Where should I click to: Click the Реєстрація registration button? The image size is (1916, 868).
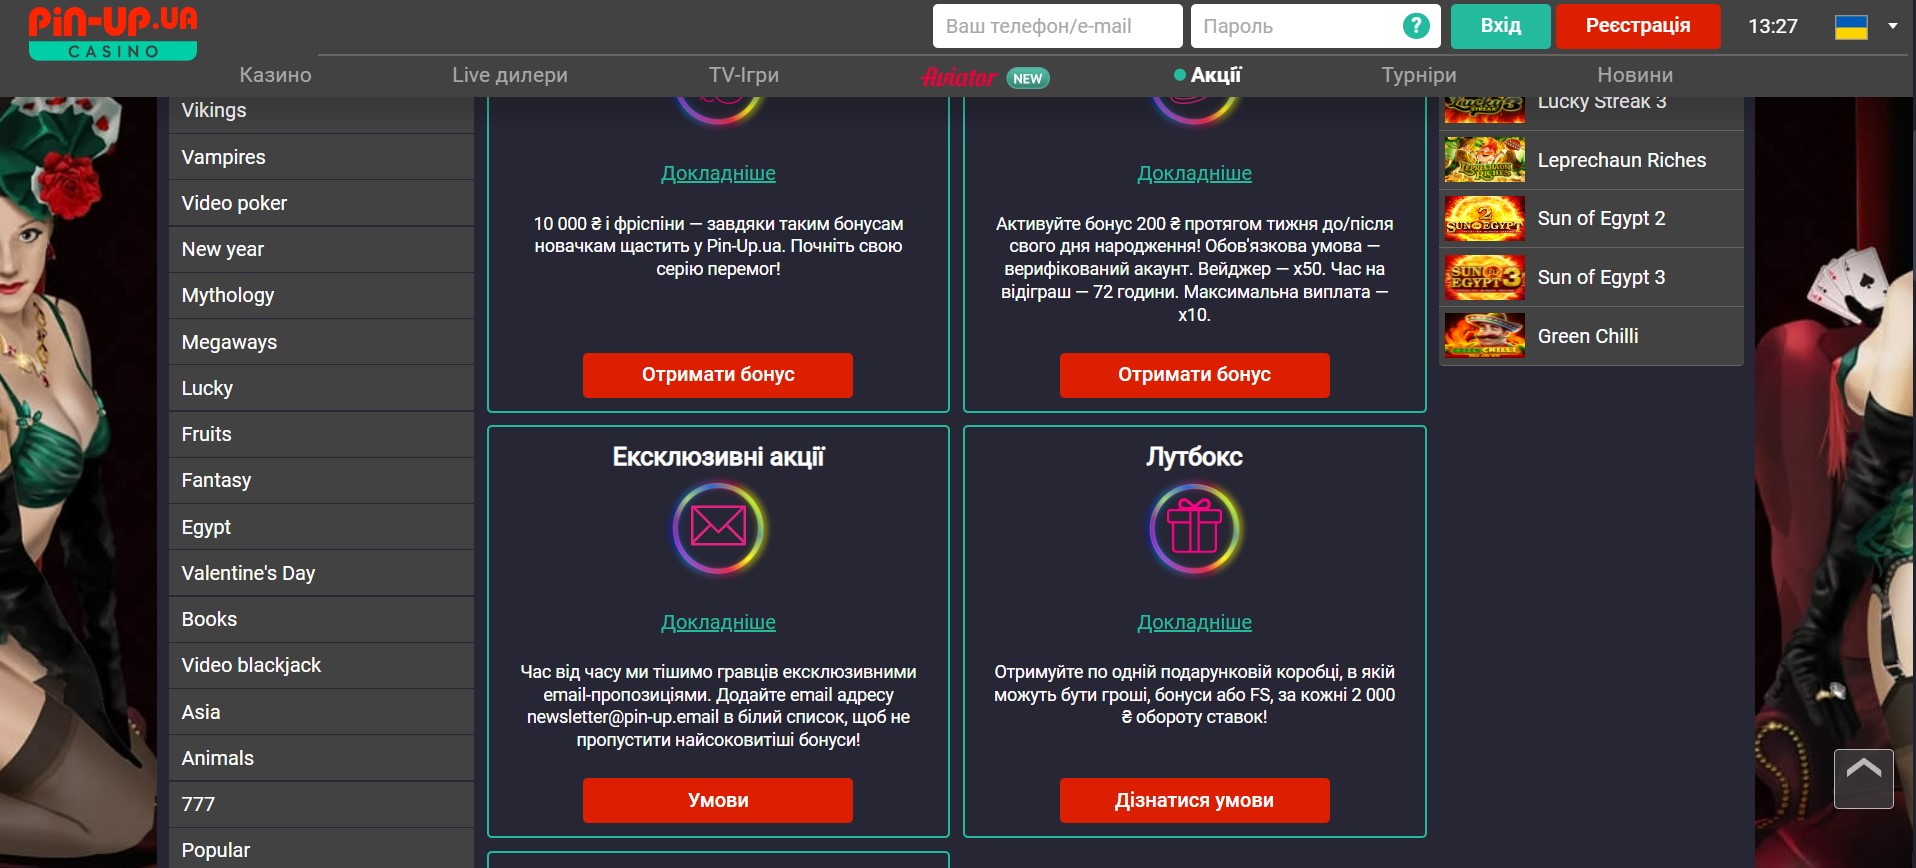click(x=1638, y=26)
